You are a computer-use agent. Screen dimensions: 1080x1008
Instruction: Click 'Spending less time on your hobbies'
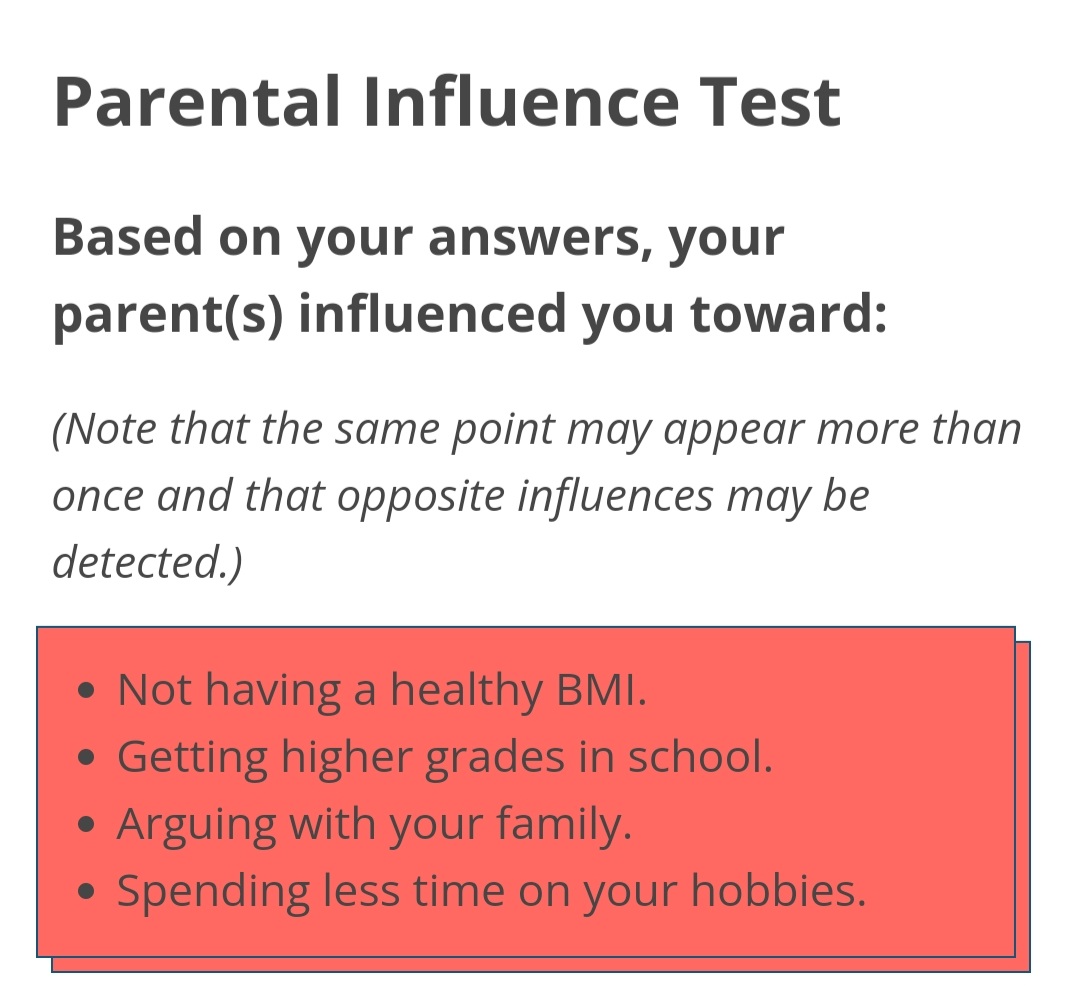click(x=491, y=891)
